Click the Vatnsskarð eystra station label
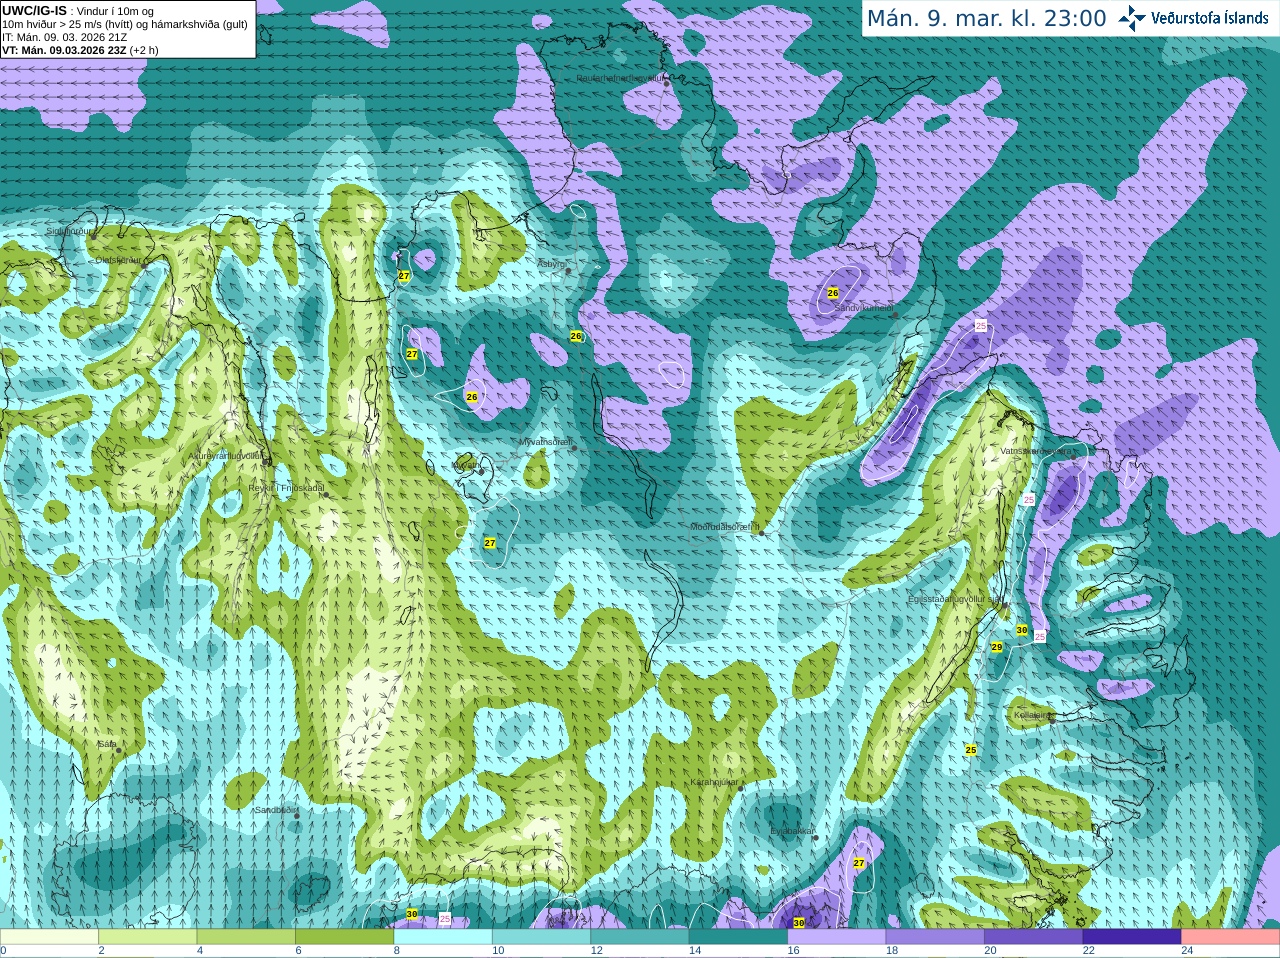This screenshot has width=1280, height=958. [x=1037, y=451]
